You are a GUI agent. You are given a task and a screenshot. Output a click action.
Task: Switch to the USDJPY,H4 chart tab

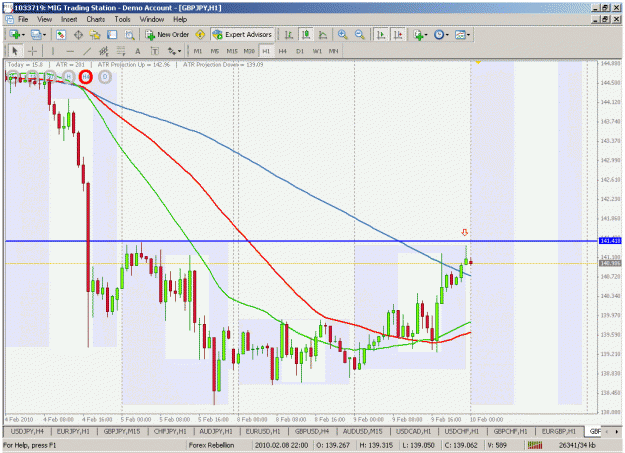tap(27, 431)
